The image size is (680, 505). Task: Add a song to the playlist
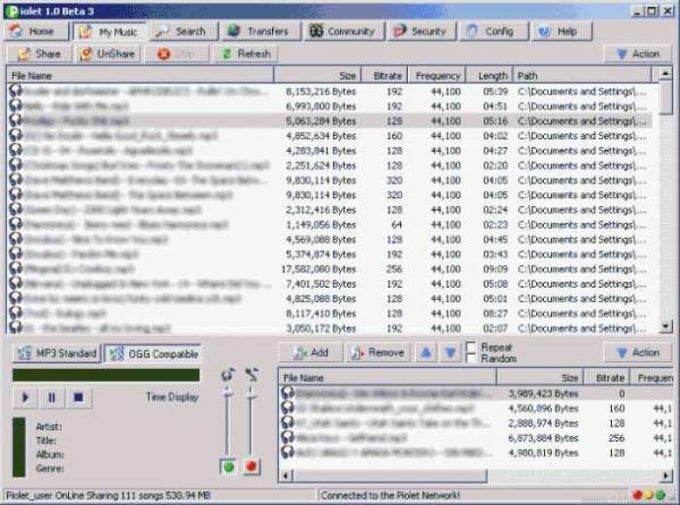[x=311, y=353]
